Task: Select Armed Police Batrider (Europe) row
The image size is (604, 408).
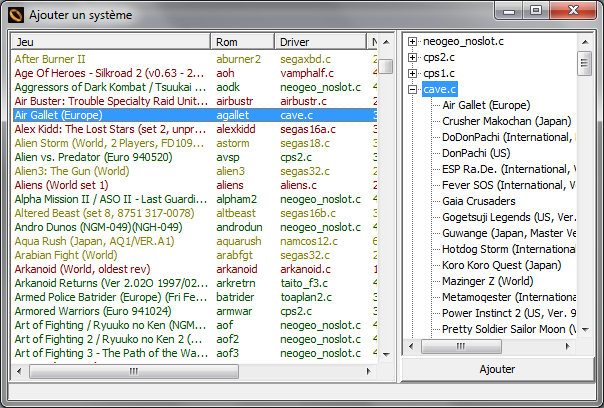Action: pyautogui.click(x=195, y=297)
